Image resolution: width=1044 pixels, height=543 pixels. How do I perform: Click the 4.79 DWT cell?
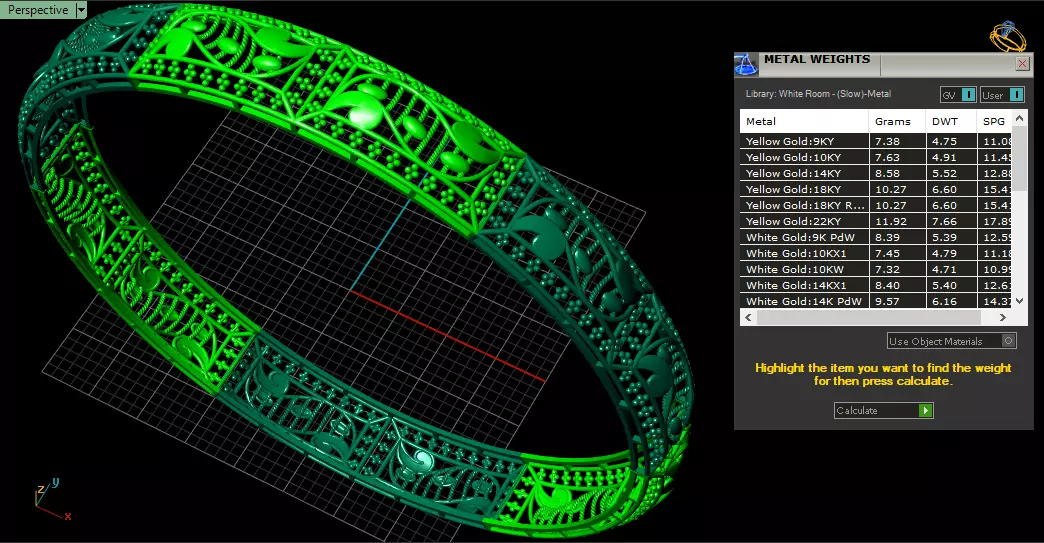pos(951,253)
